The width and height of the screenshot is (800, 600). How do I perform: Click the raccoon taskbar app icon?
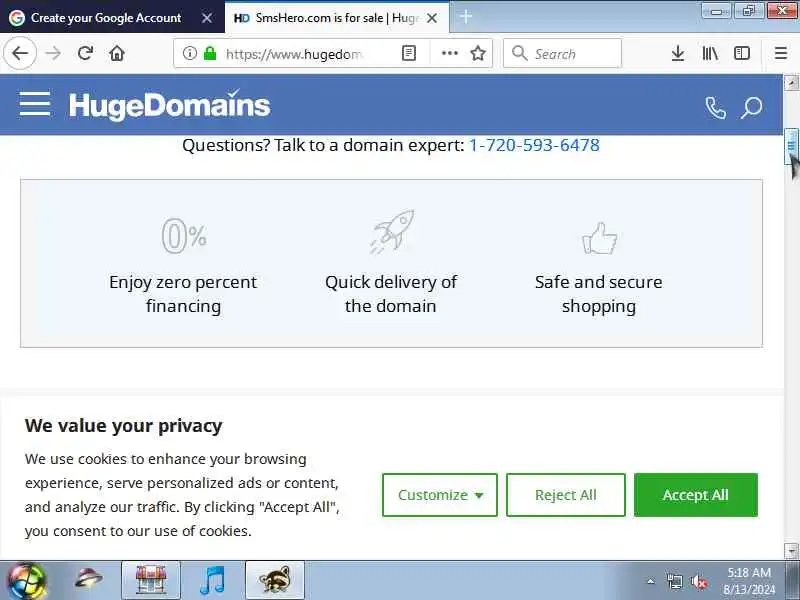pos(275,581)
